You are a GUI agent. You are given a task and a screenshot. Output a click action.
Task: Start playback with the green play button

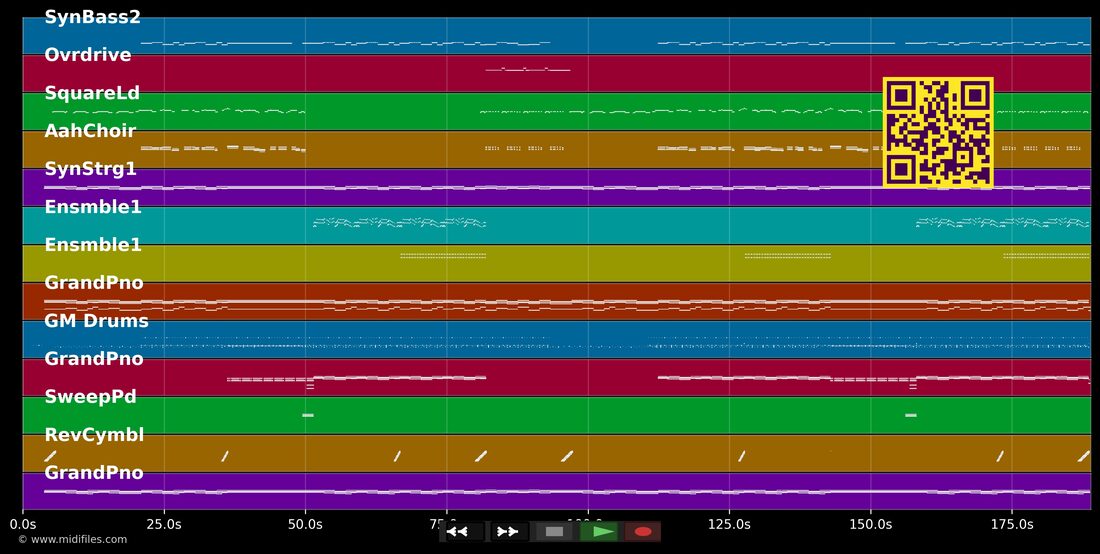click(x=598, y=532)
